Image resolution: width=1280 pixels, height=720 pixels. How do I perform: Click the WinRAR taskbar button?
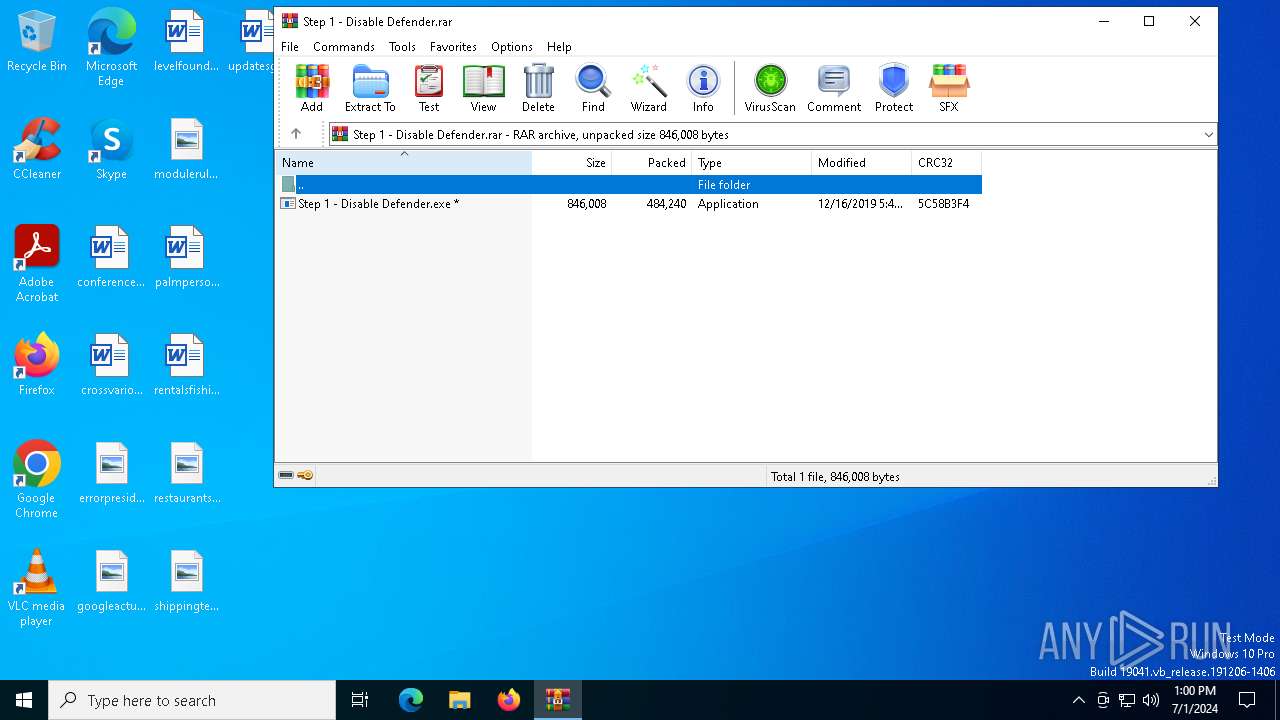coord(557,700)
